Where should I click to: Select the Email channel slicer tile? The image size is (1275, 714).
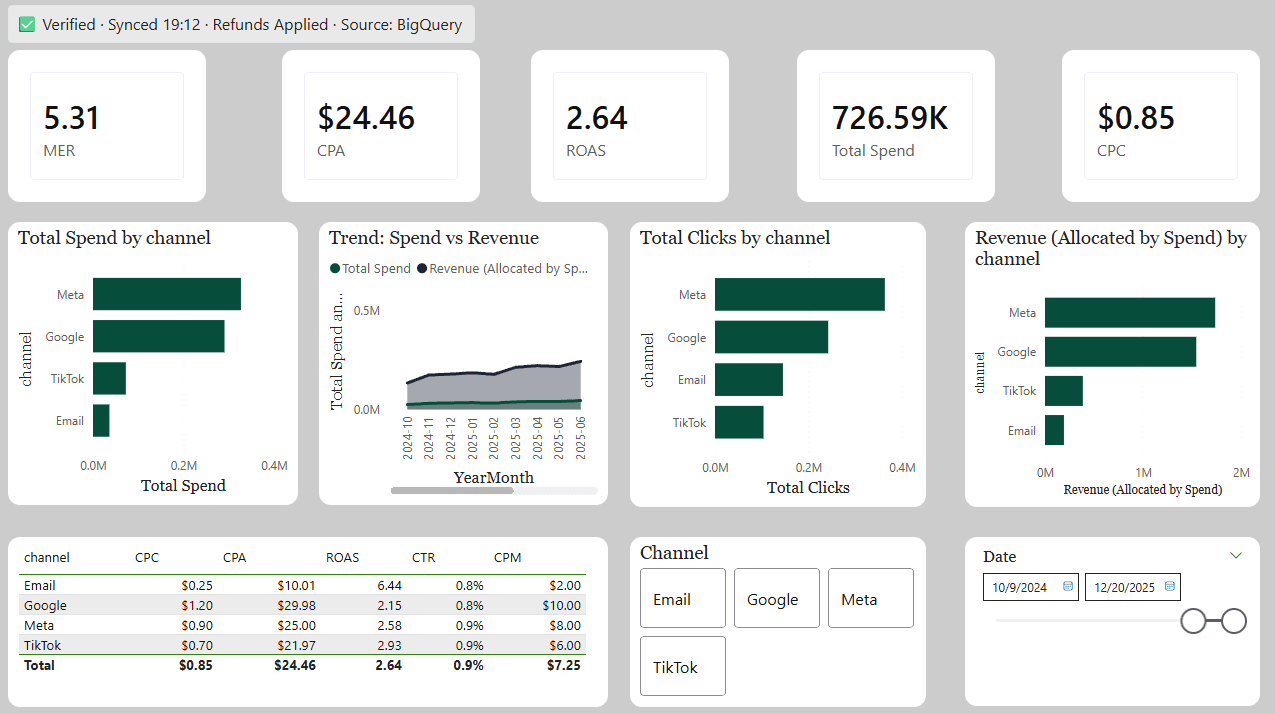pos(682,598)
